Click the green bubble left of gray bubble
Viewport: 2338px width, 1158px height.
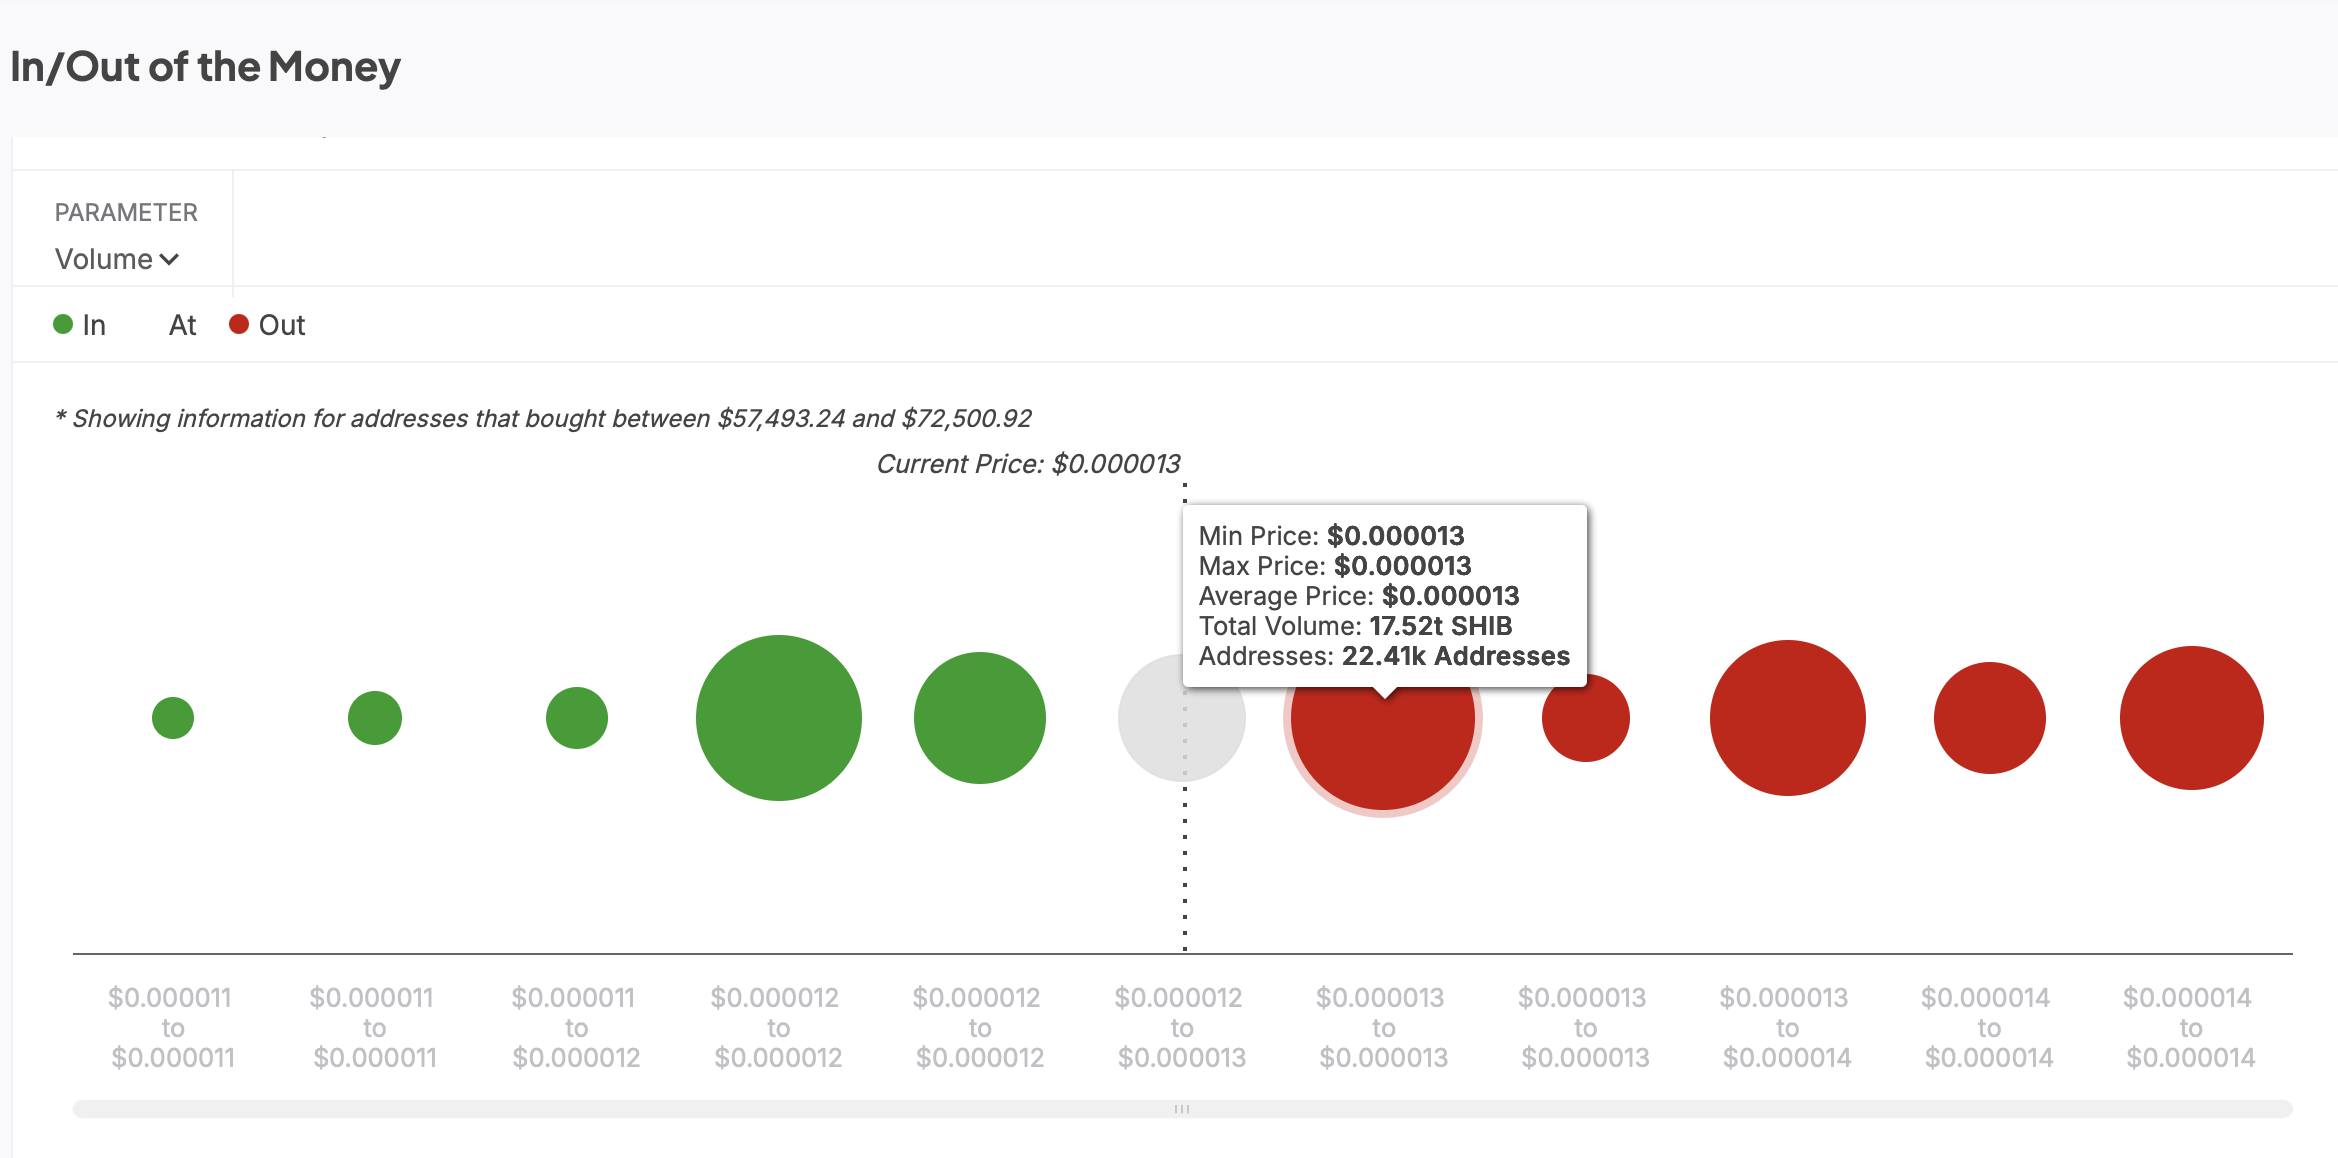coord(980,718)
